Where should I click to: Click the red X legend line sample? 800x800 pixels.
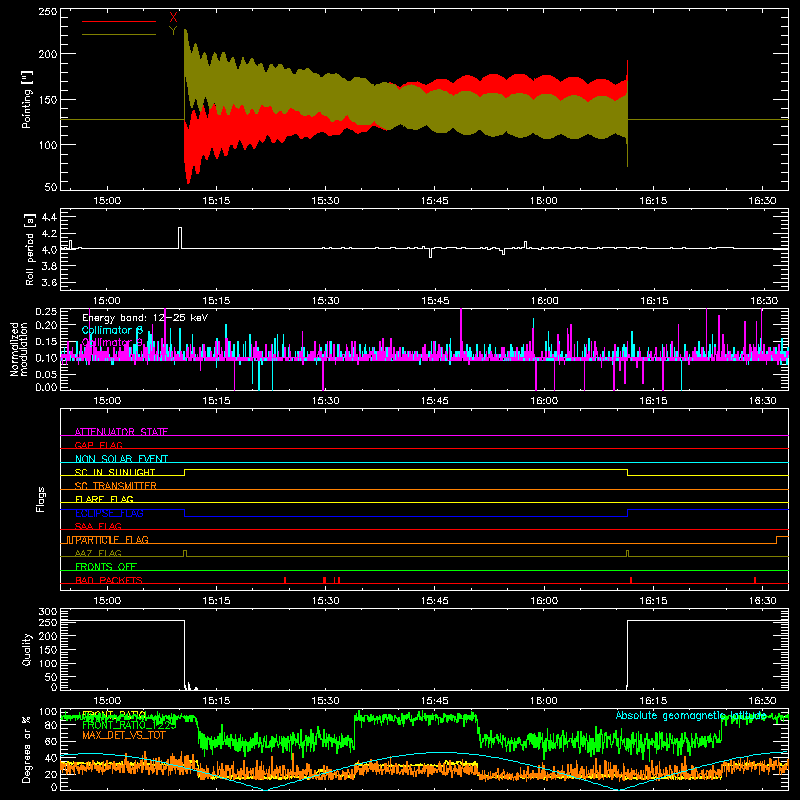click(x=119, y=21)
